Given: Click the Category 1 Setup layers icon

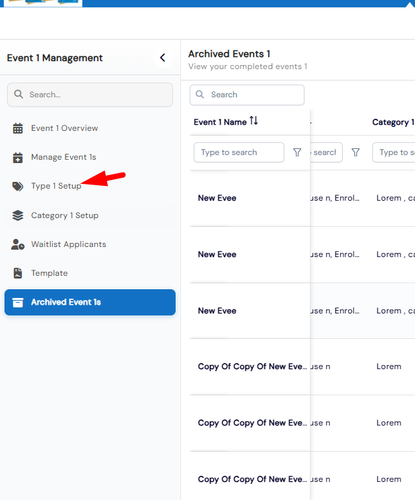Looking at the screenshot, I should click(18, 215).
